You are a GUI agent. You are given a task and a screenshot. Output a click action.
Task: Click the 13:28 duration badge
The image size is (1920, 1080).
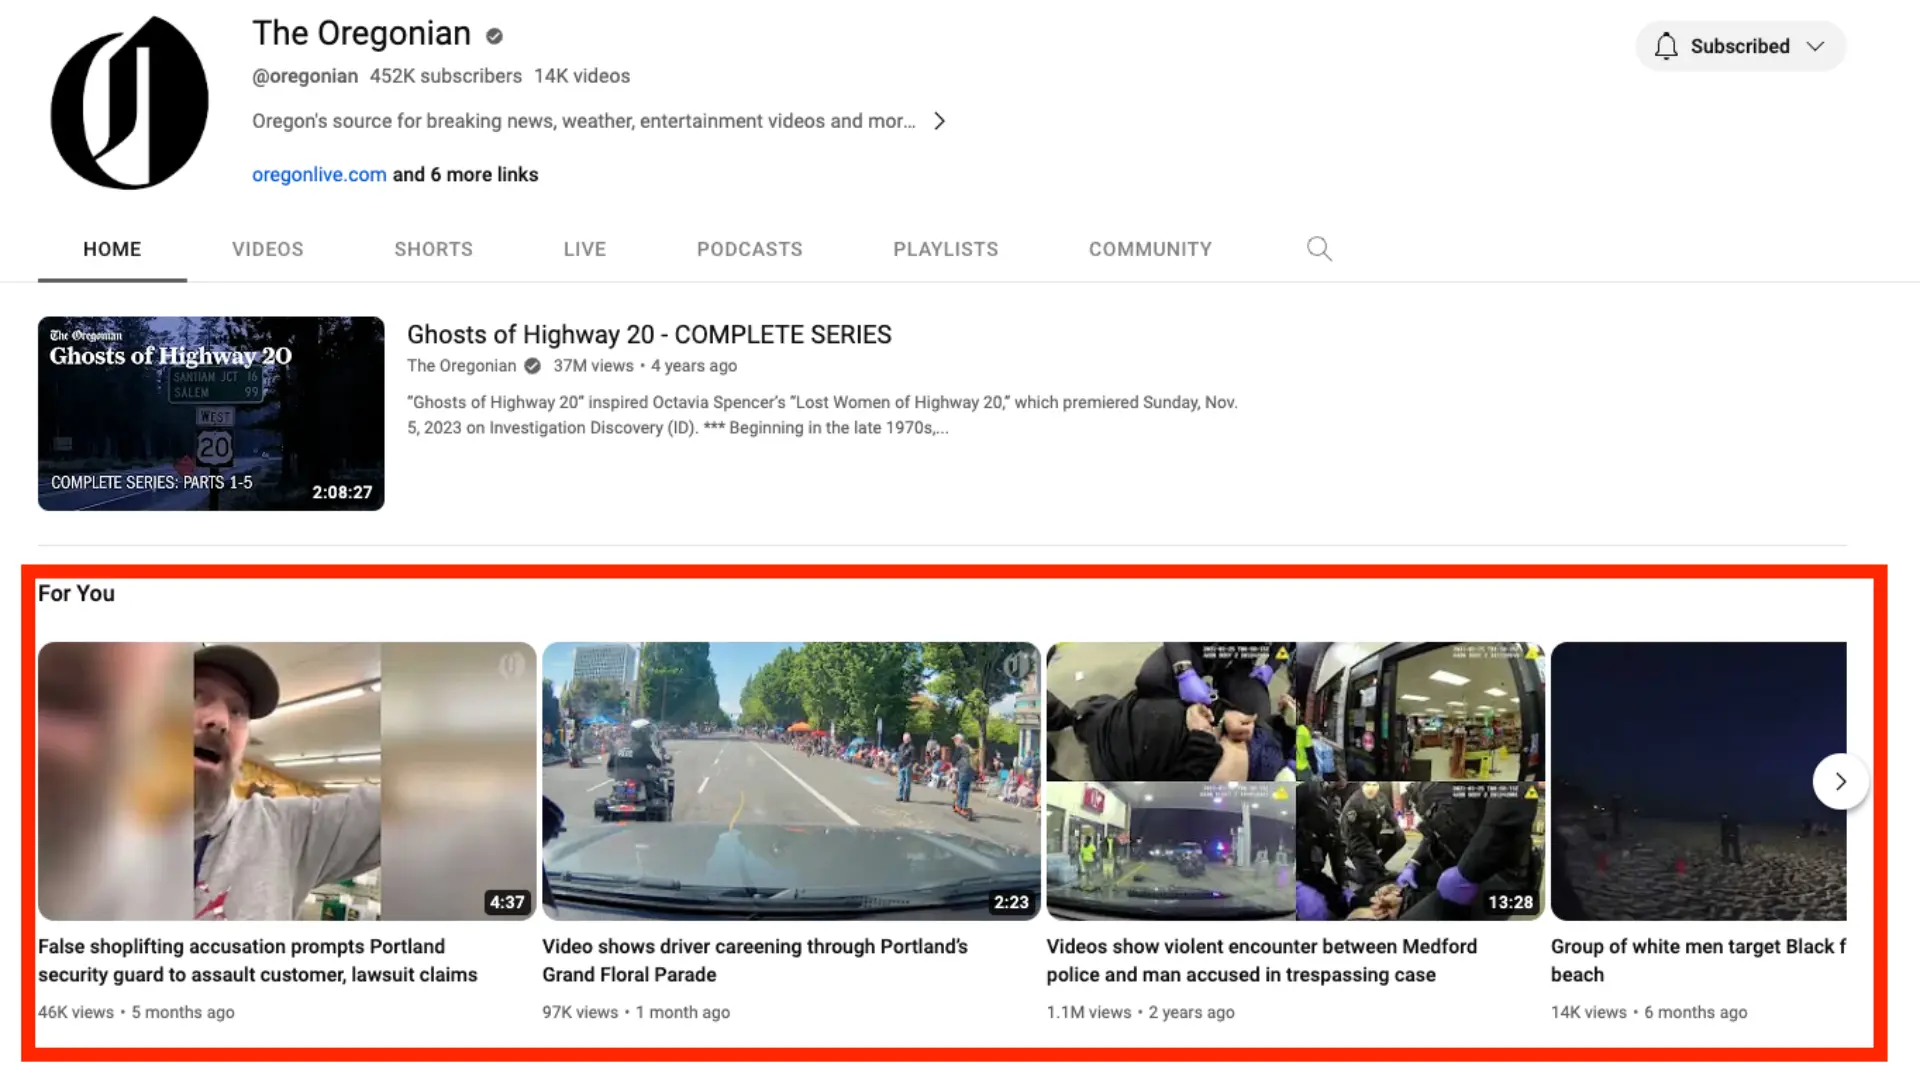pos(1510,902)
